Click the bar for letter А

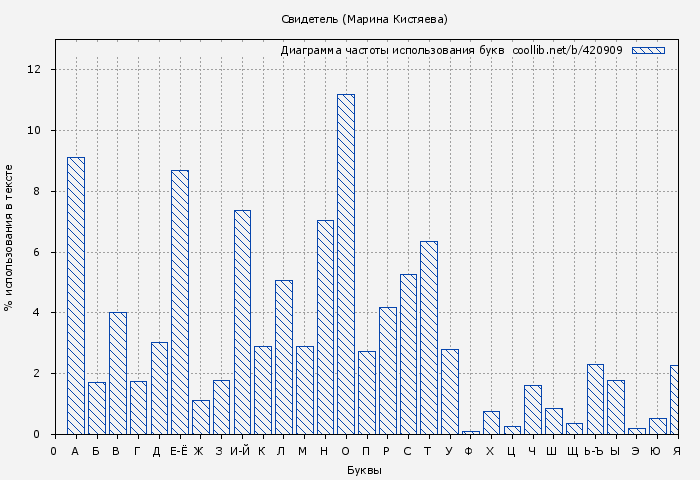(x=76, y=295)
